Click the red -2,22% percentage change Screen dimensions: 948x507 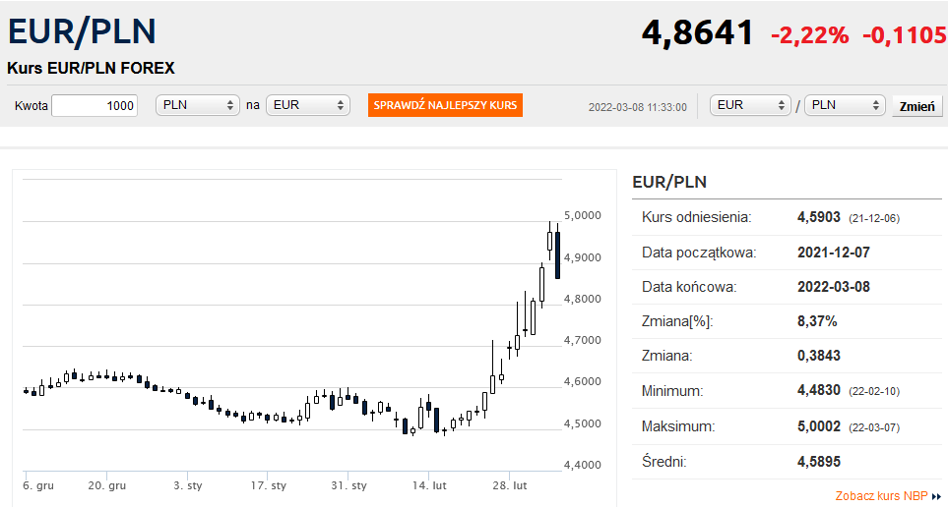pyautogui.click(x=809, y=35)
